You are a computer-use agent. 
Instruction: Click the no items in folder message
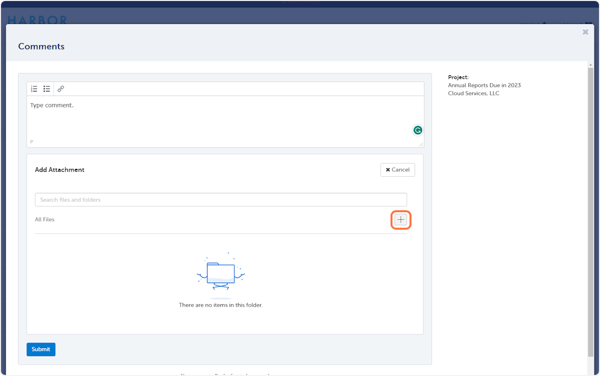[x=221, y=305]
